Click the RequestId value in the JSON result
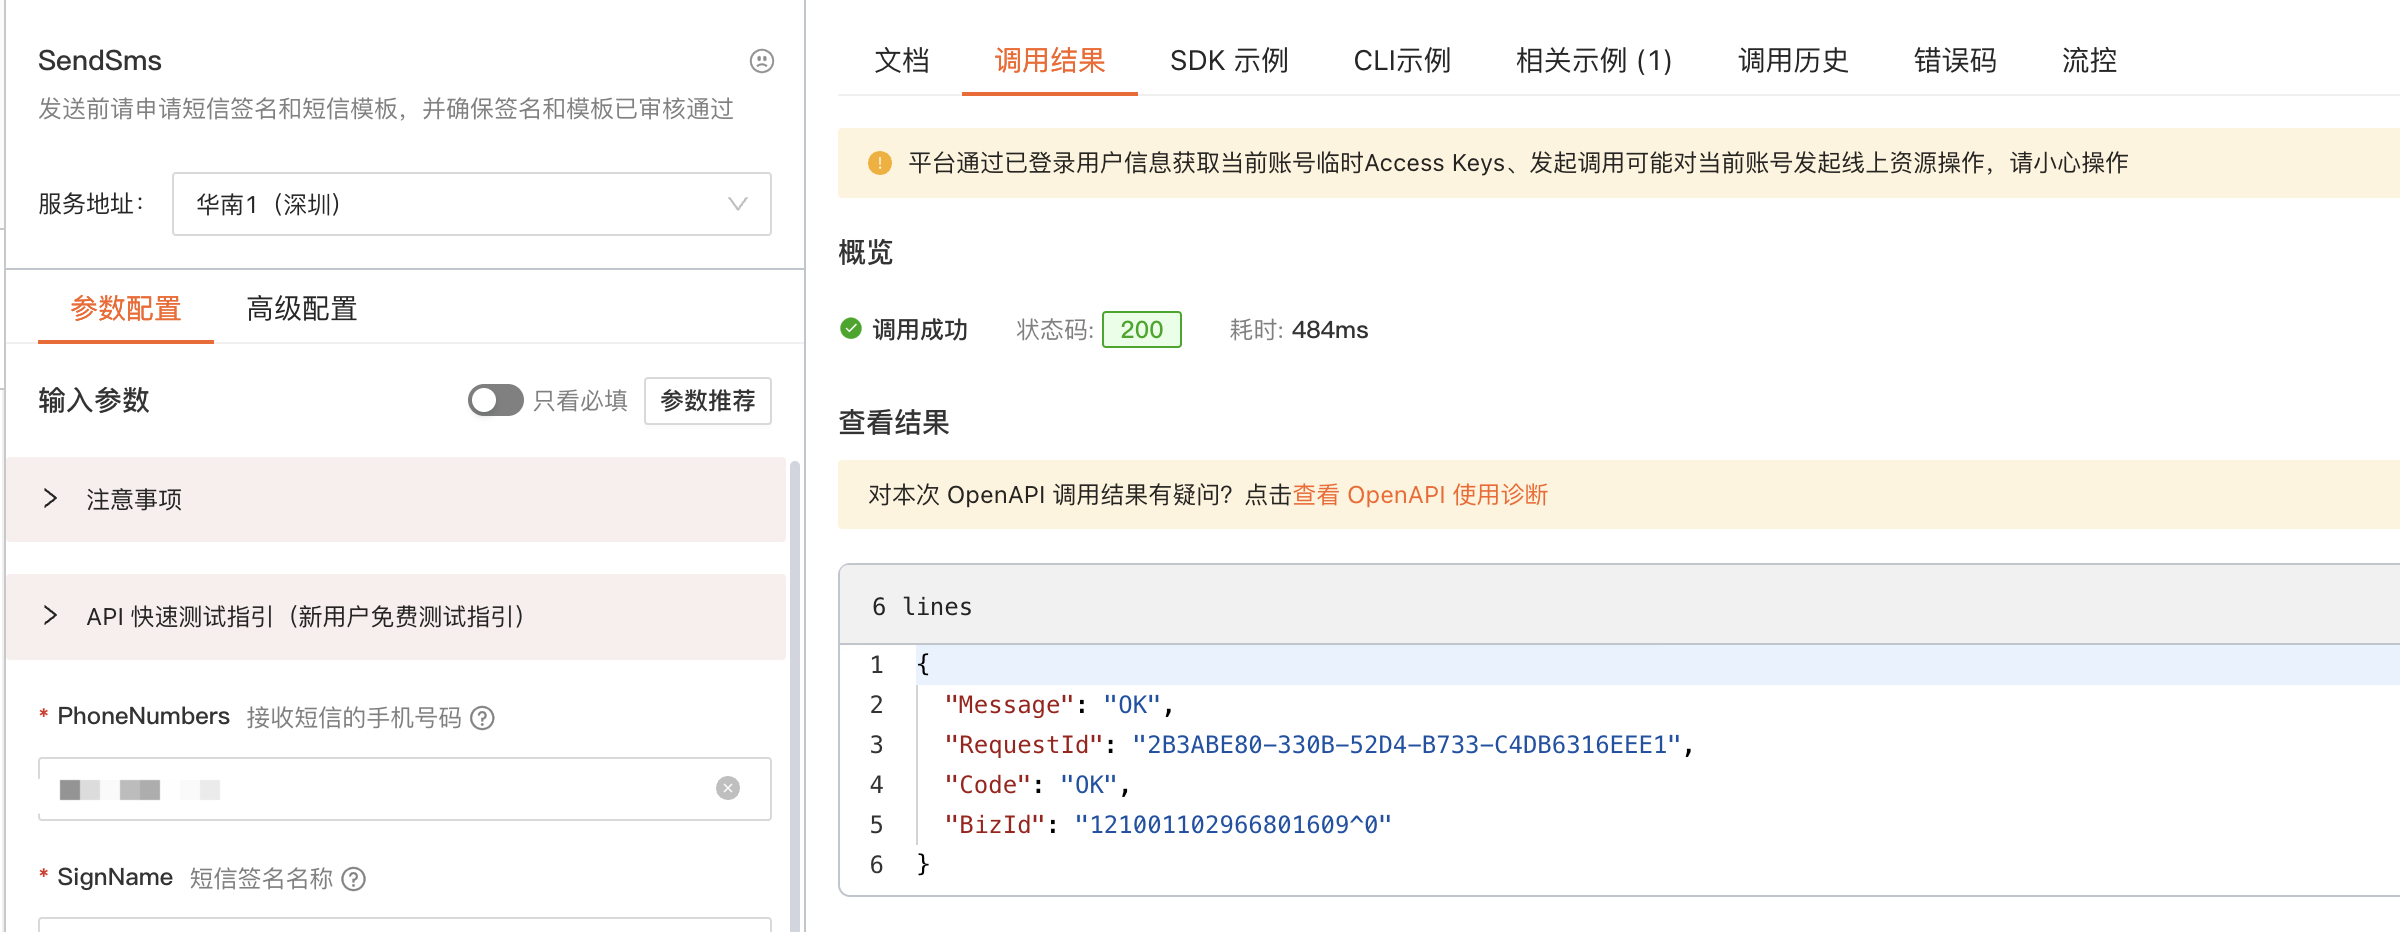This screenshot has width=2400, height=932. (x=1406, y=745)
